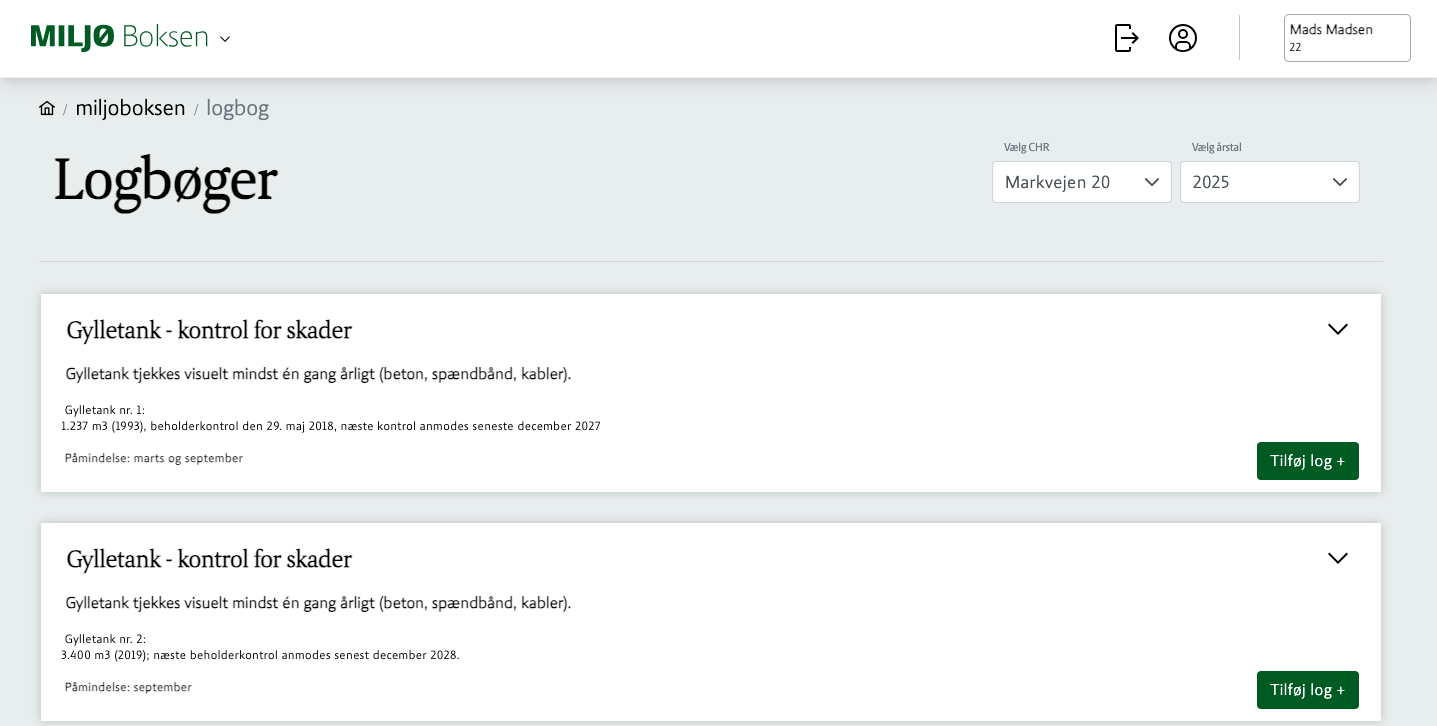Open the menu chevron beside MILJØ Boksen

[x=225, y=39]
